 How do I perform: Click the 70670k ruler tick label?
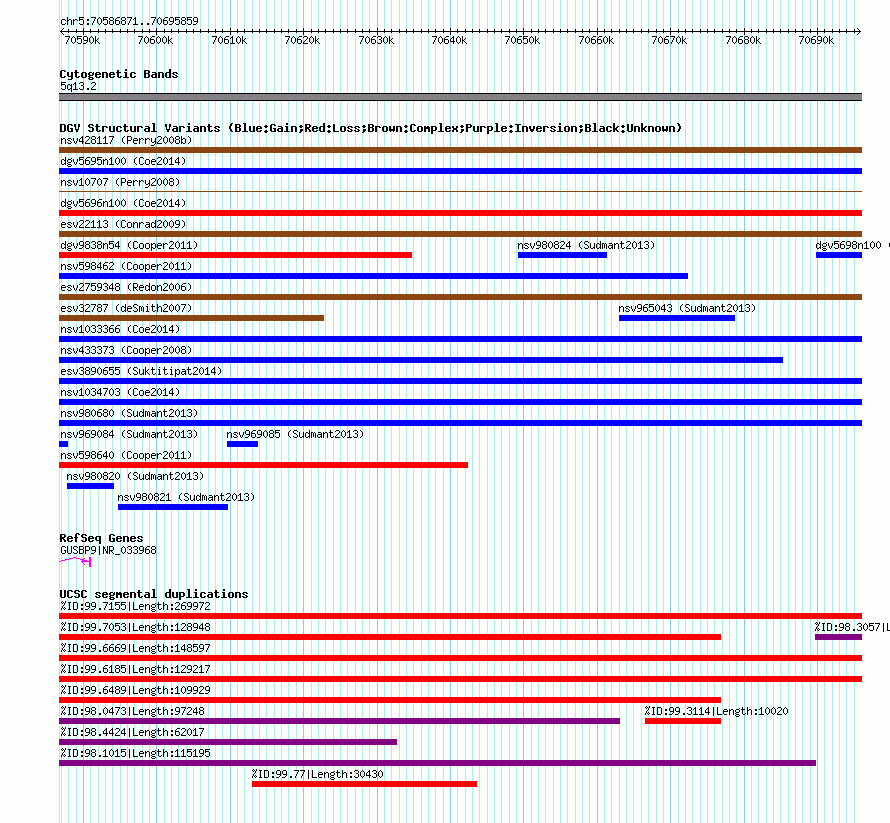tap(669, 40)
